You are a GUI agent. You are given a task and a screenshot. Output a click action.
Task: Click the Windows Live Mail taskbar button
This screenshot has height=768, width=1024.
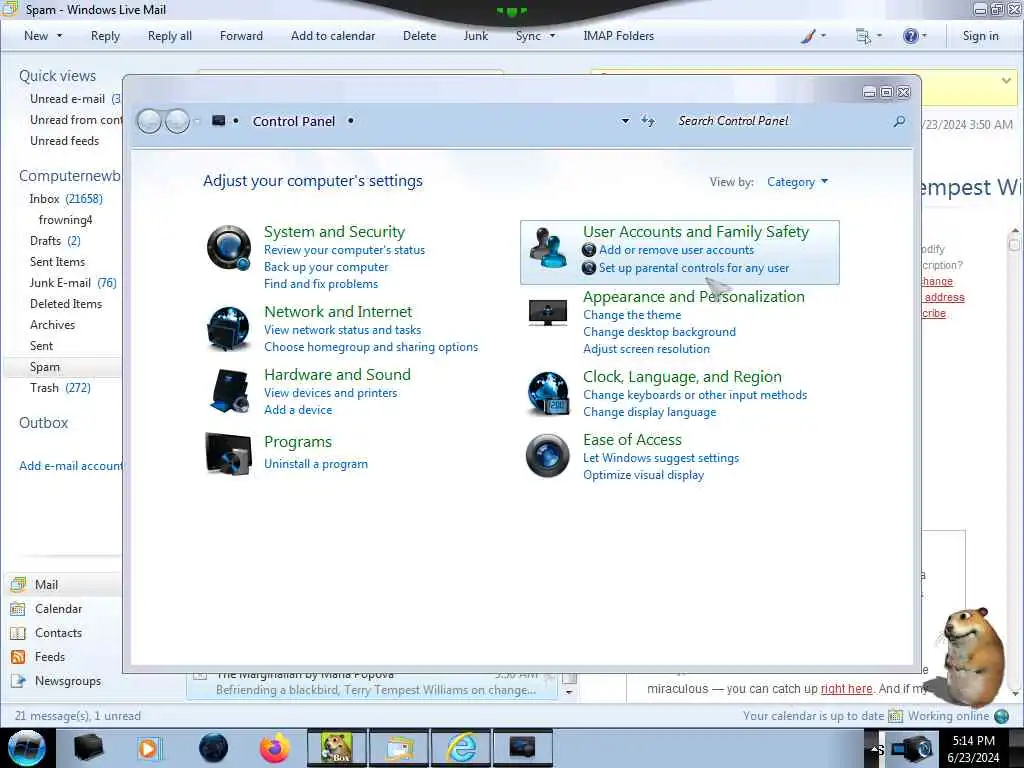[400, 748]
